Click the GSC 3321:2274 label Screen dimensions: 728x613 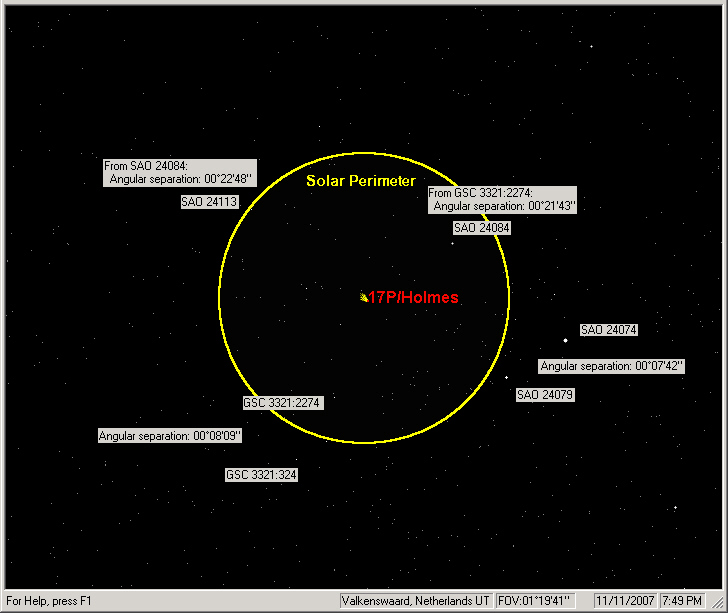[283, 403]
